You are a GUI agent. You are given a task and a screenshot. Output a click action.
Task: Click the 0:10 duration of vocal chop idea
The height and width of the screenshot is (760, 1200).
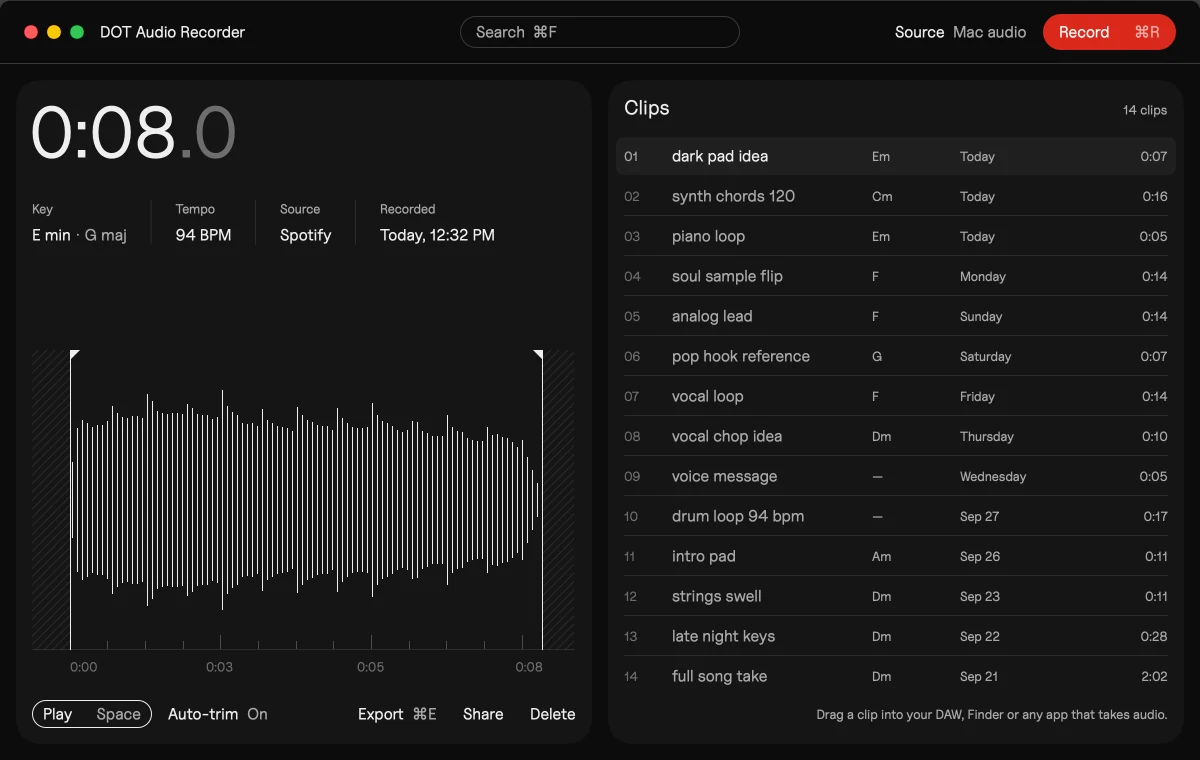(1155, 436)
